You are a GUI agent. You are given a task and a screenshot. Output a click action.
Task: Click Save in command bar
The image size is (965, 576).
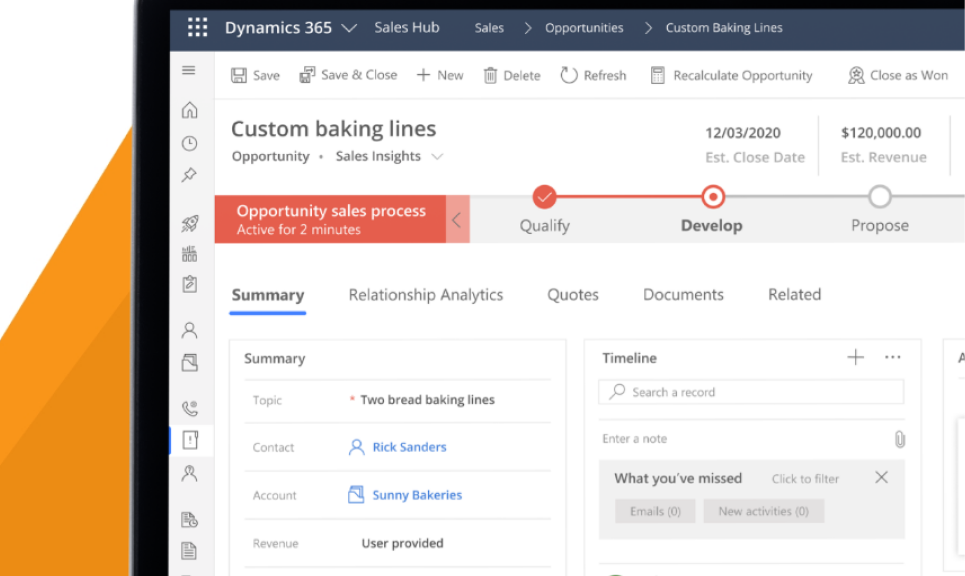[x=255, y=75]
